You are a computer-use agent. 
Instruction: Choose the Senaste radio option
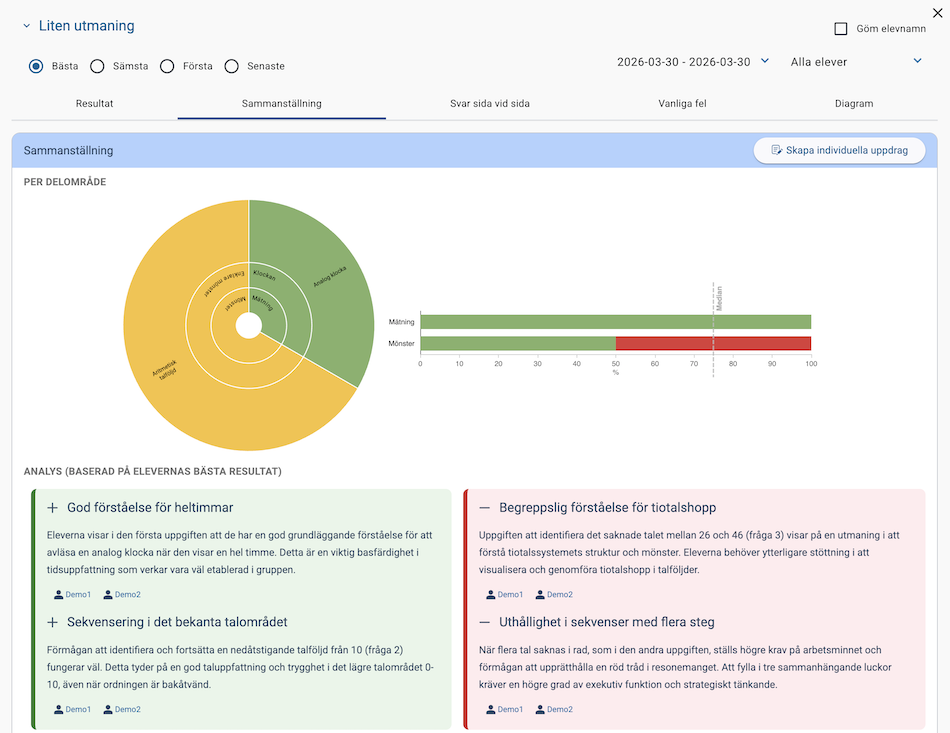pos(231,66)
